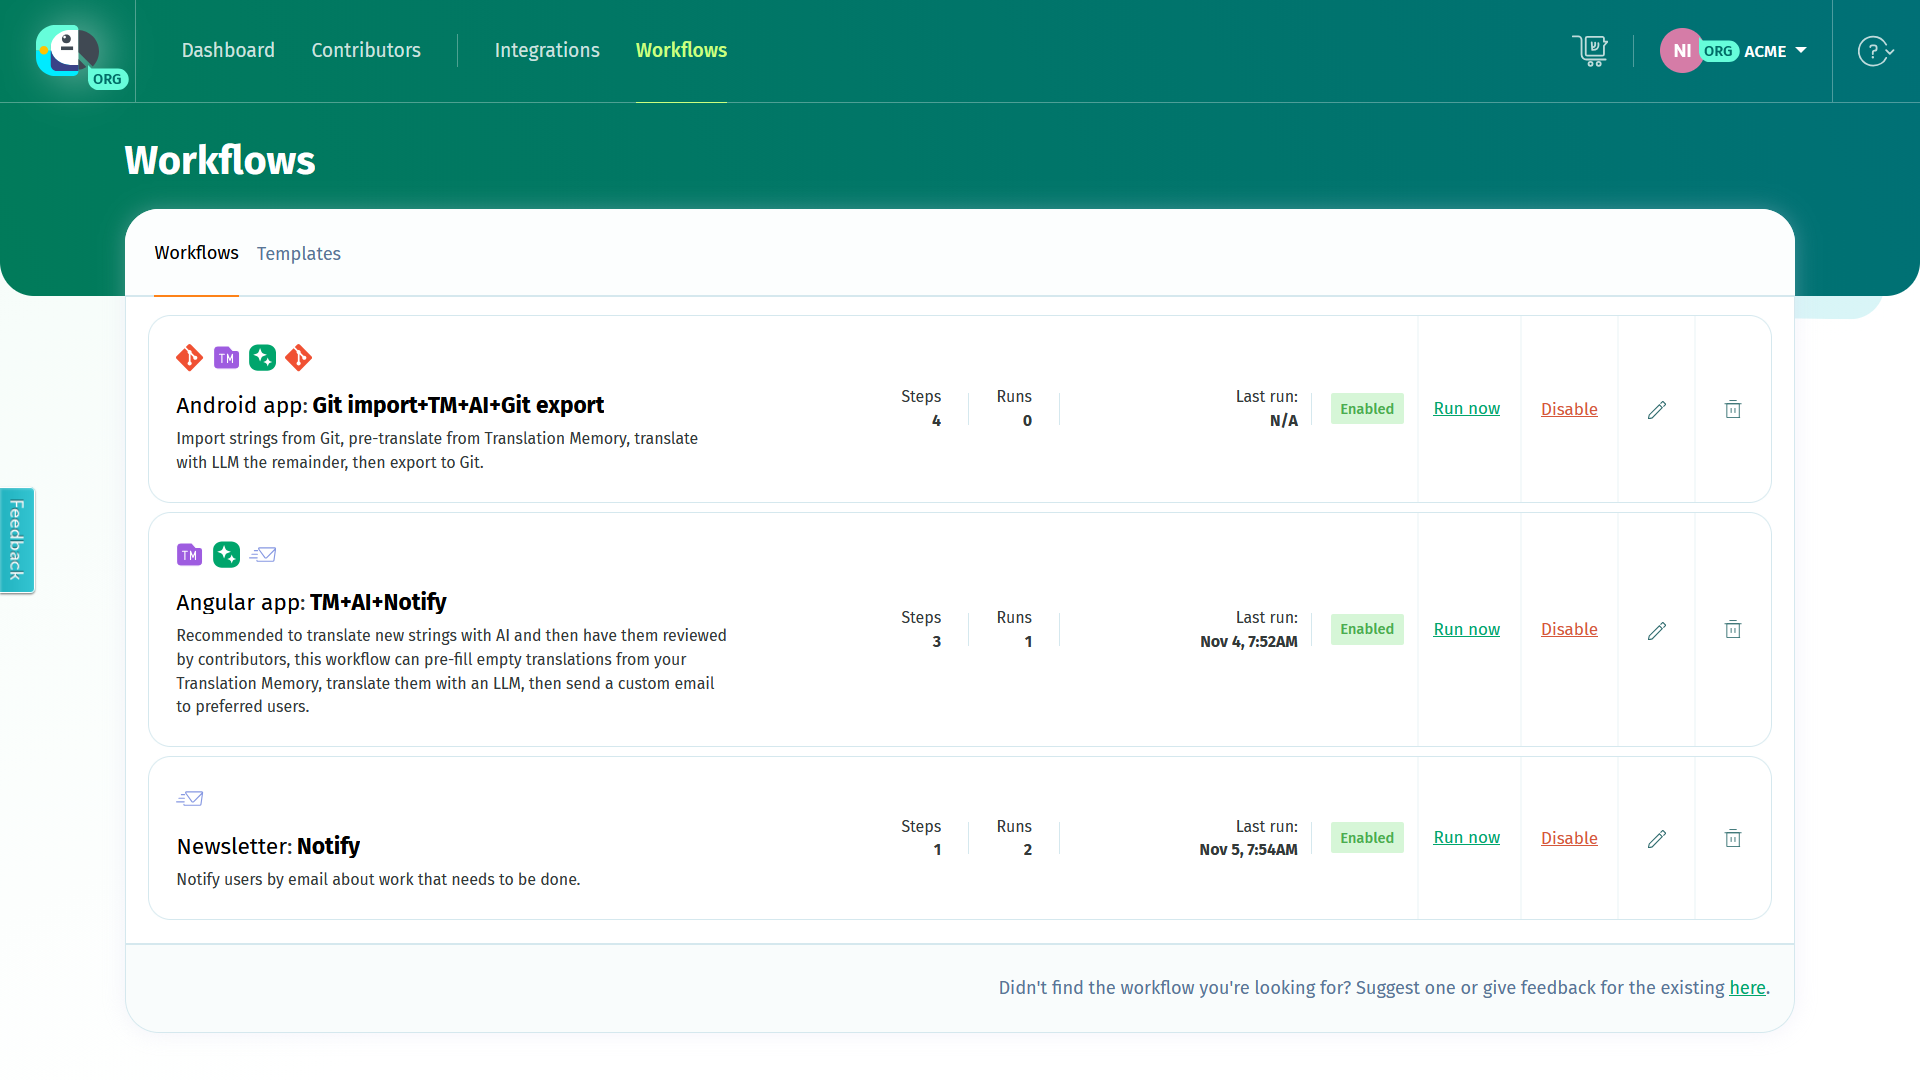Screen dimensions: 1920x1080
Task: Open the help menu dropdown
Action: 1876,51
